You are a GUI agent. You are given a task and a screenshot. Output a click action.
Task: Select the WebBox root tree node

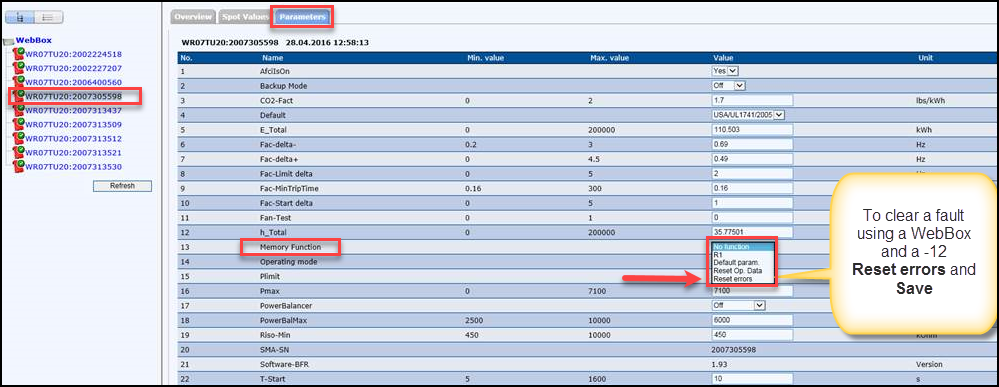point(34,40)
